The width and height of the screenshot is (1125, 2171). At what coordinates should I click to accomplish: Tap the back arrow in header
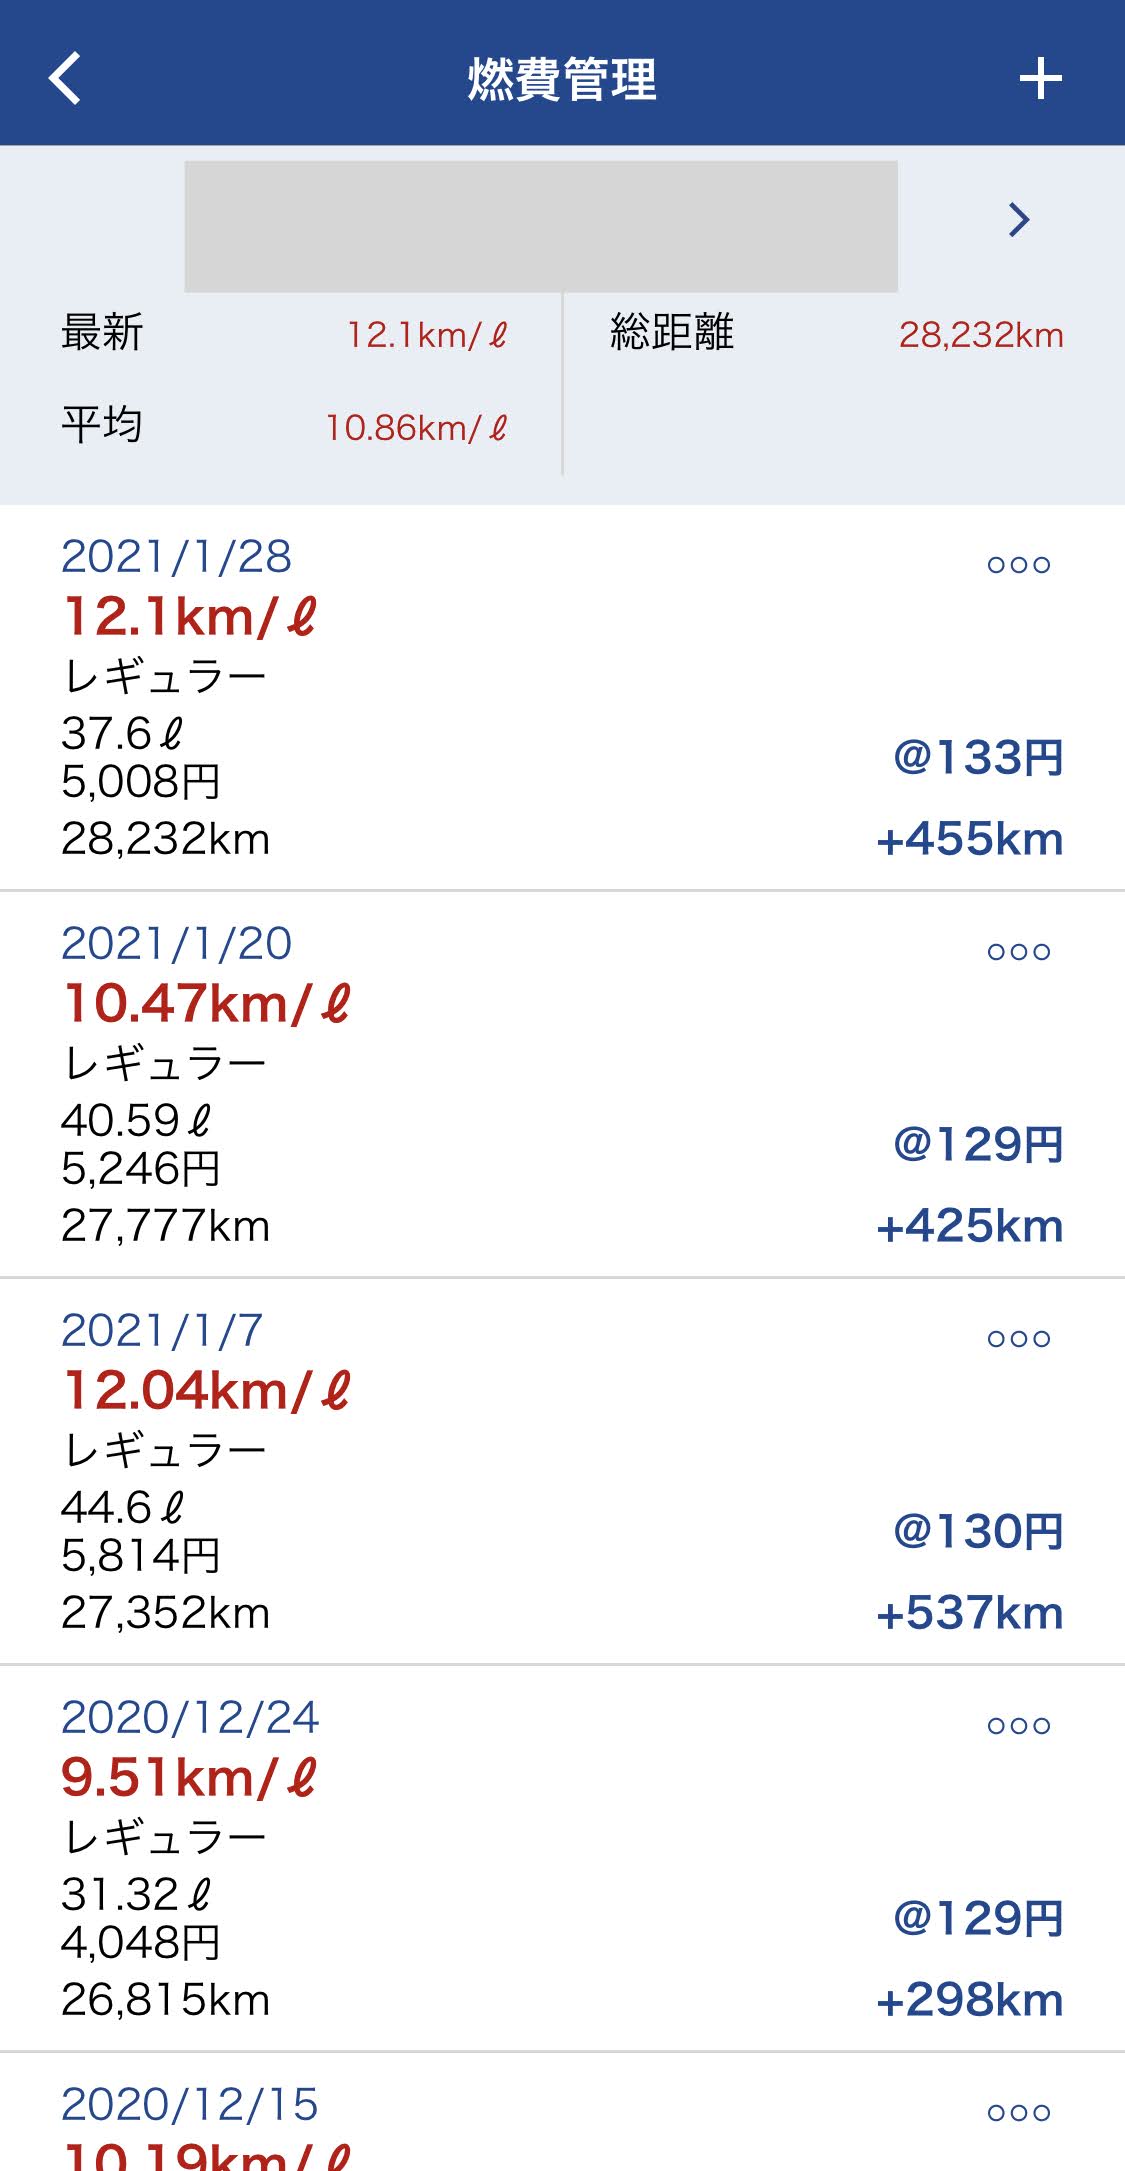coord(65,78)
